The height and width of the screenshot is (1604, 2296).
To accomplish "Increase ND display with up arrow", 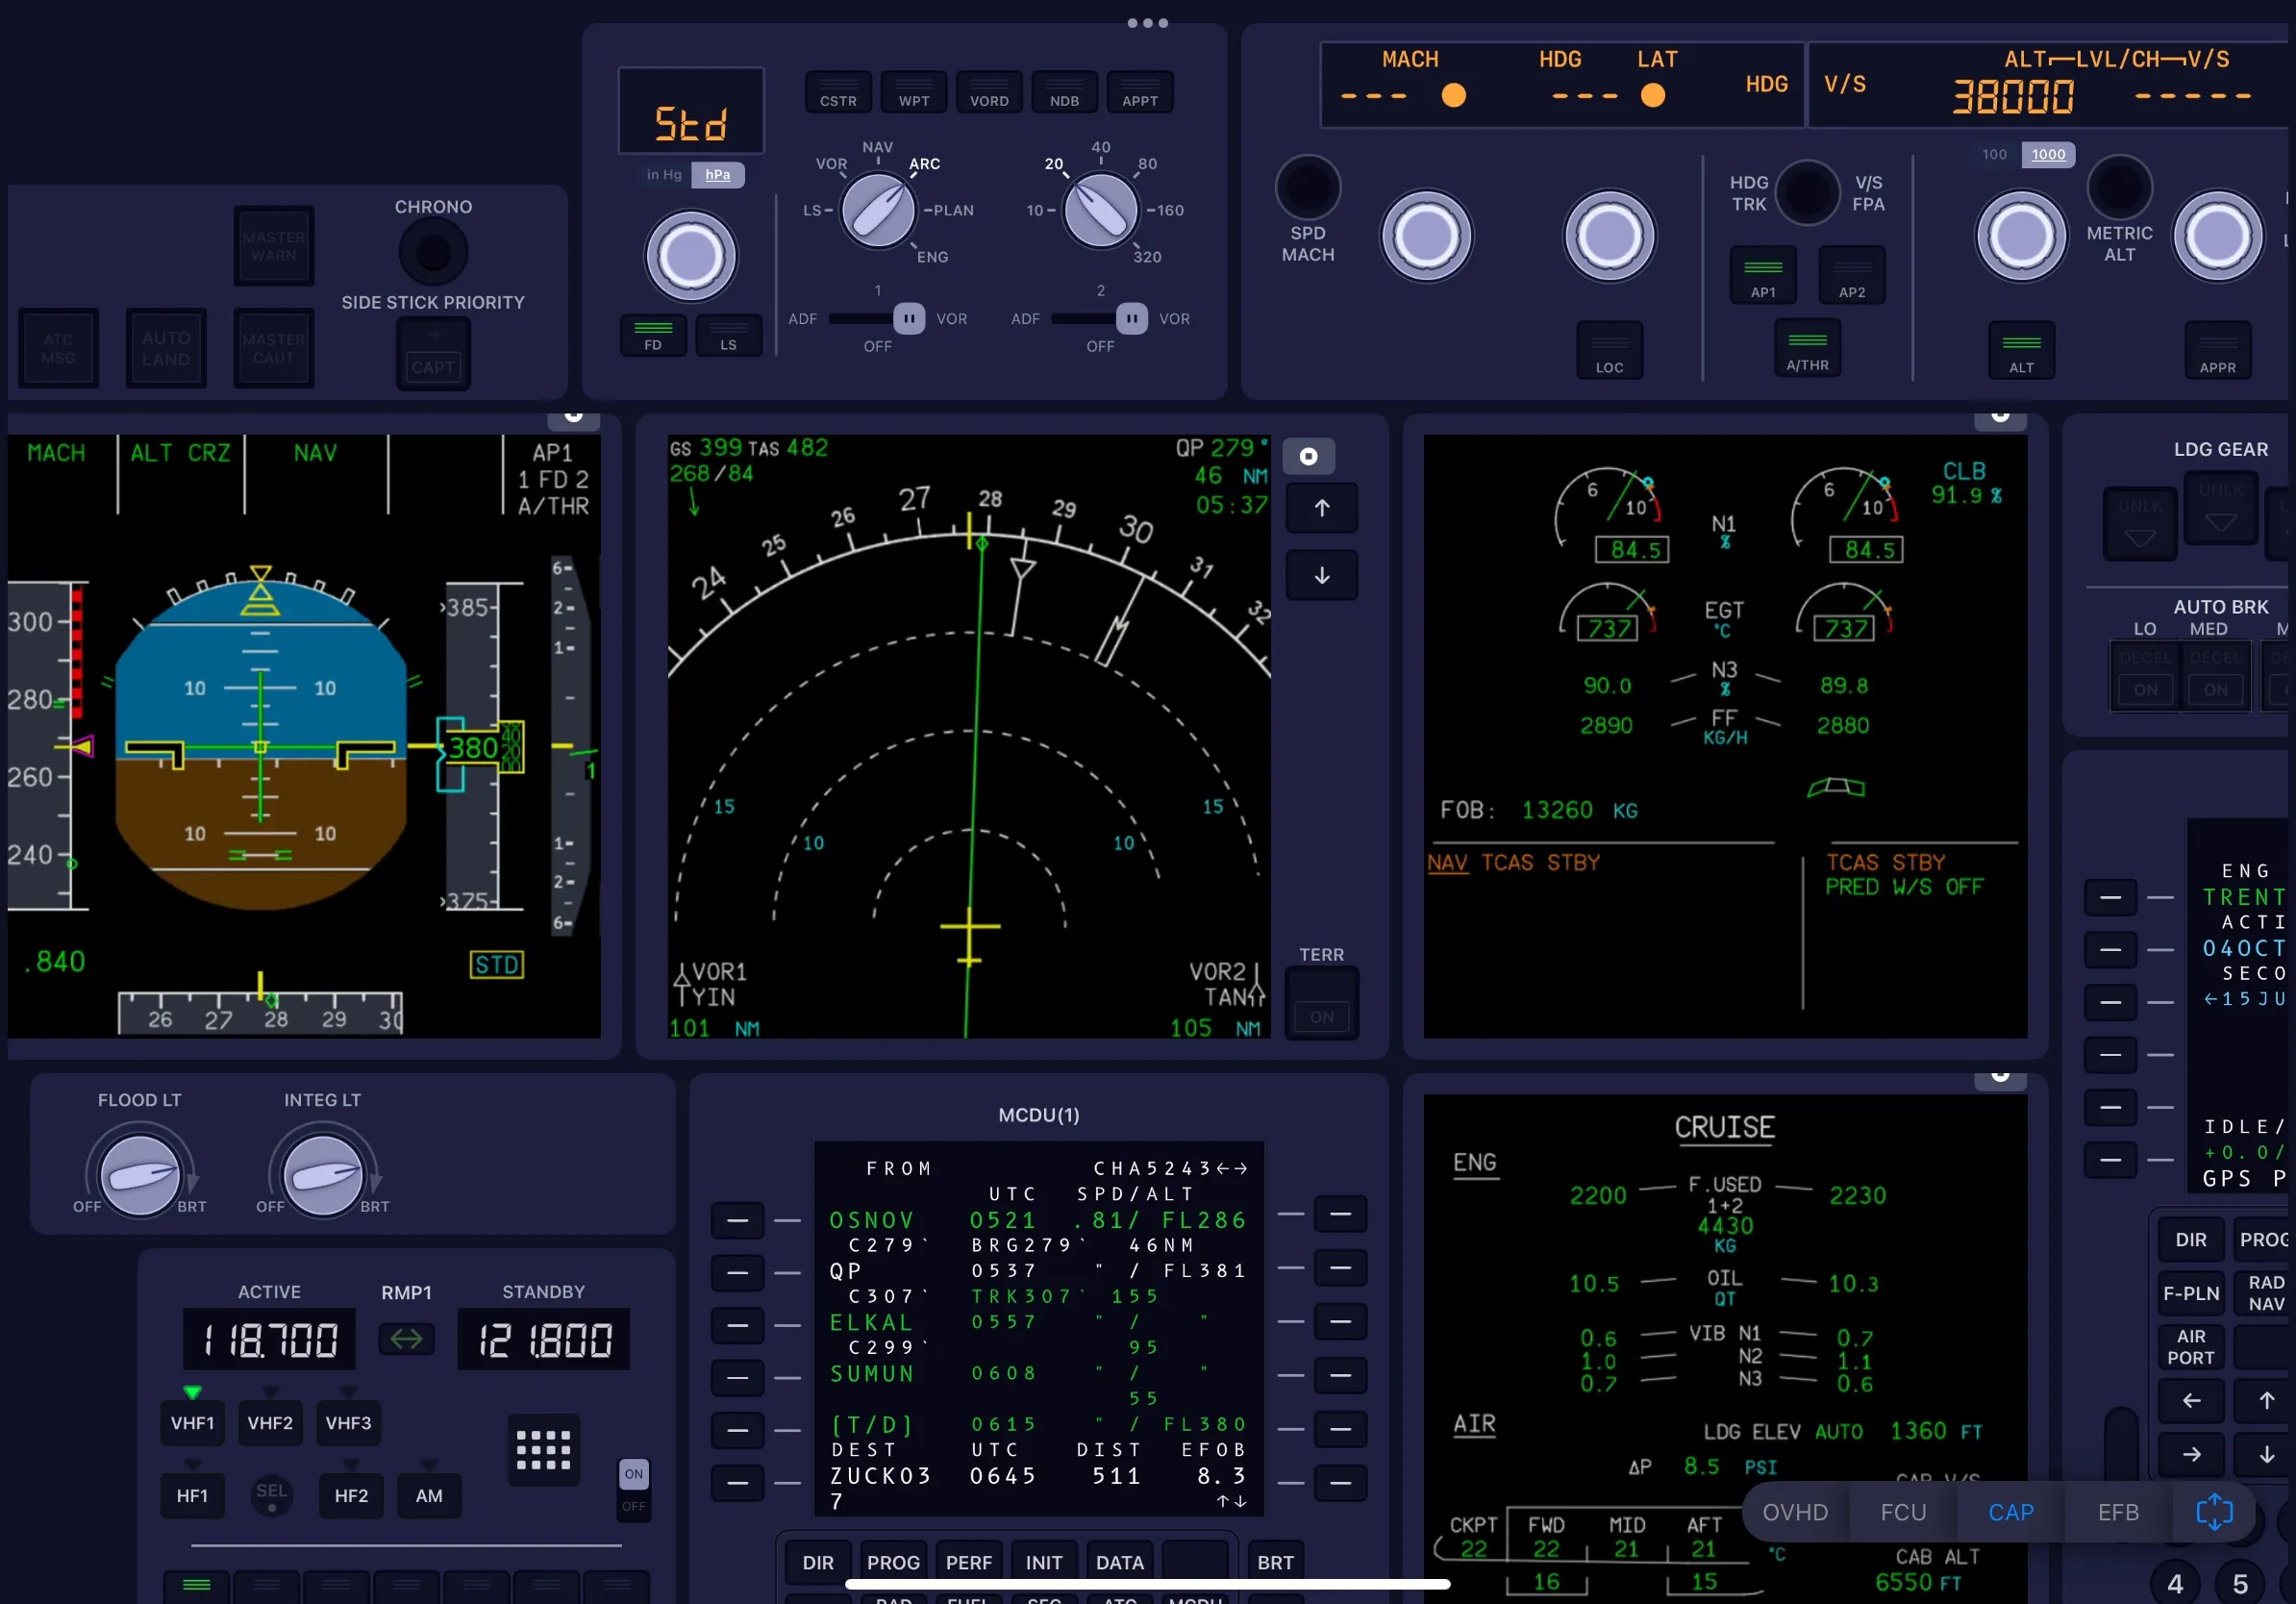I will [x=1321, y=508].
